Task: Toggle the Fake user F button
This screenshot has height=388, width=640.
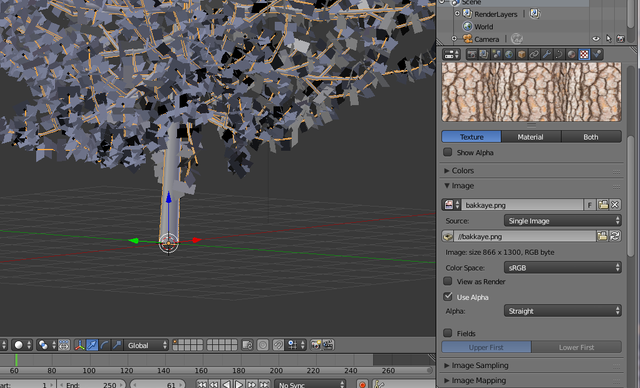Action: tap(589, 205)
